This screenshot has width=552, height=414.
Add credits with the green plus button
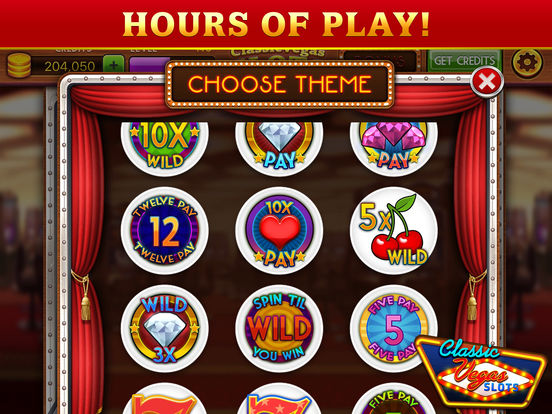(113, 64)
